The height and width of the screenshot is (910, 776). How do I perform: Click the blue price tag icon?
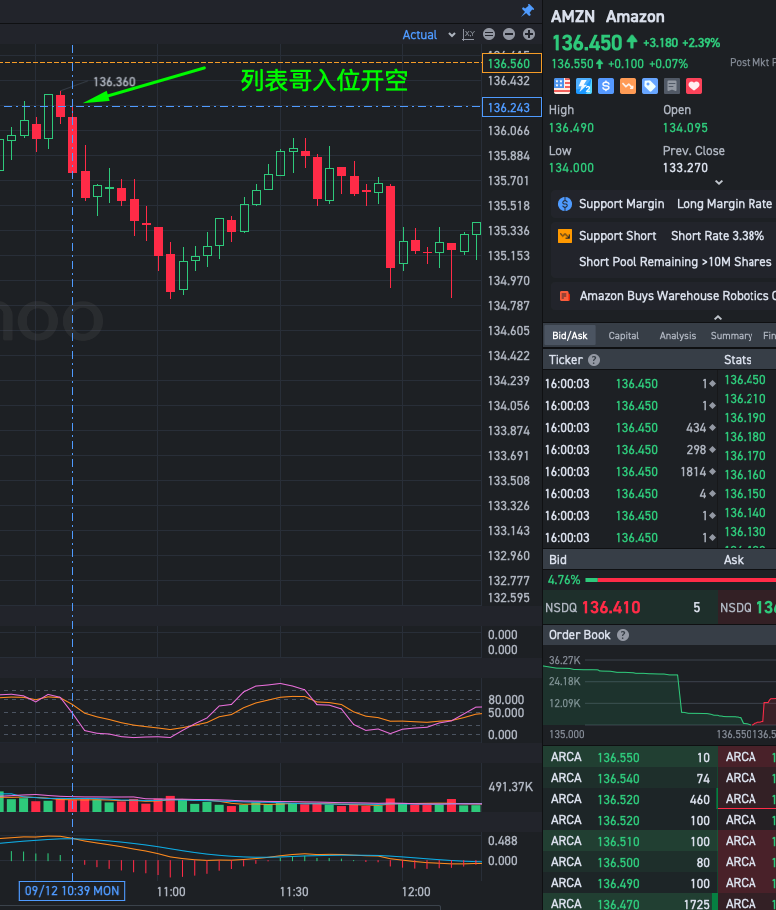pos(650,86)
